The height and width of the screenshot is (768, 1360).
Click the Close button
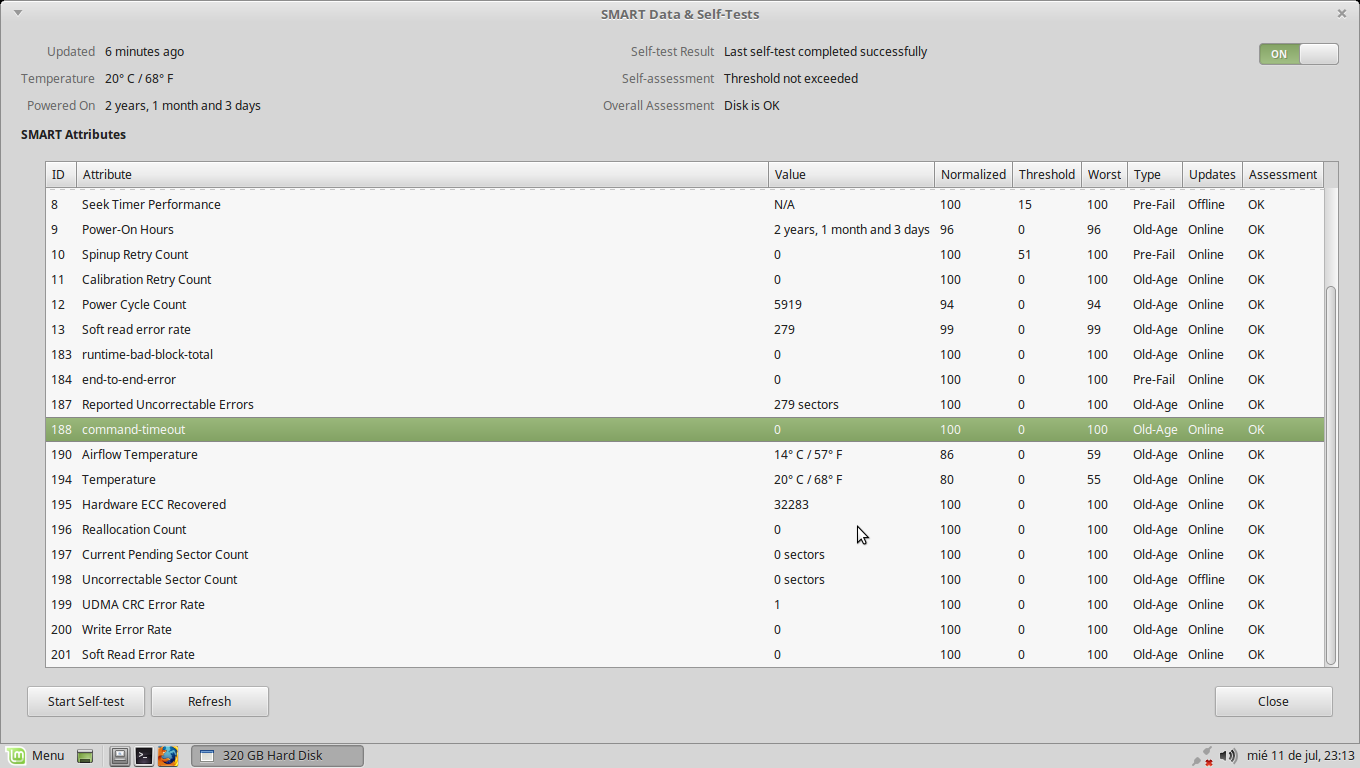(x=1273, y=701)
